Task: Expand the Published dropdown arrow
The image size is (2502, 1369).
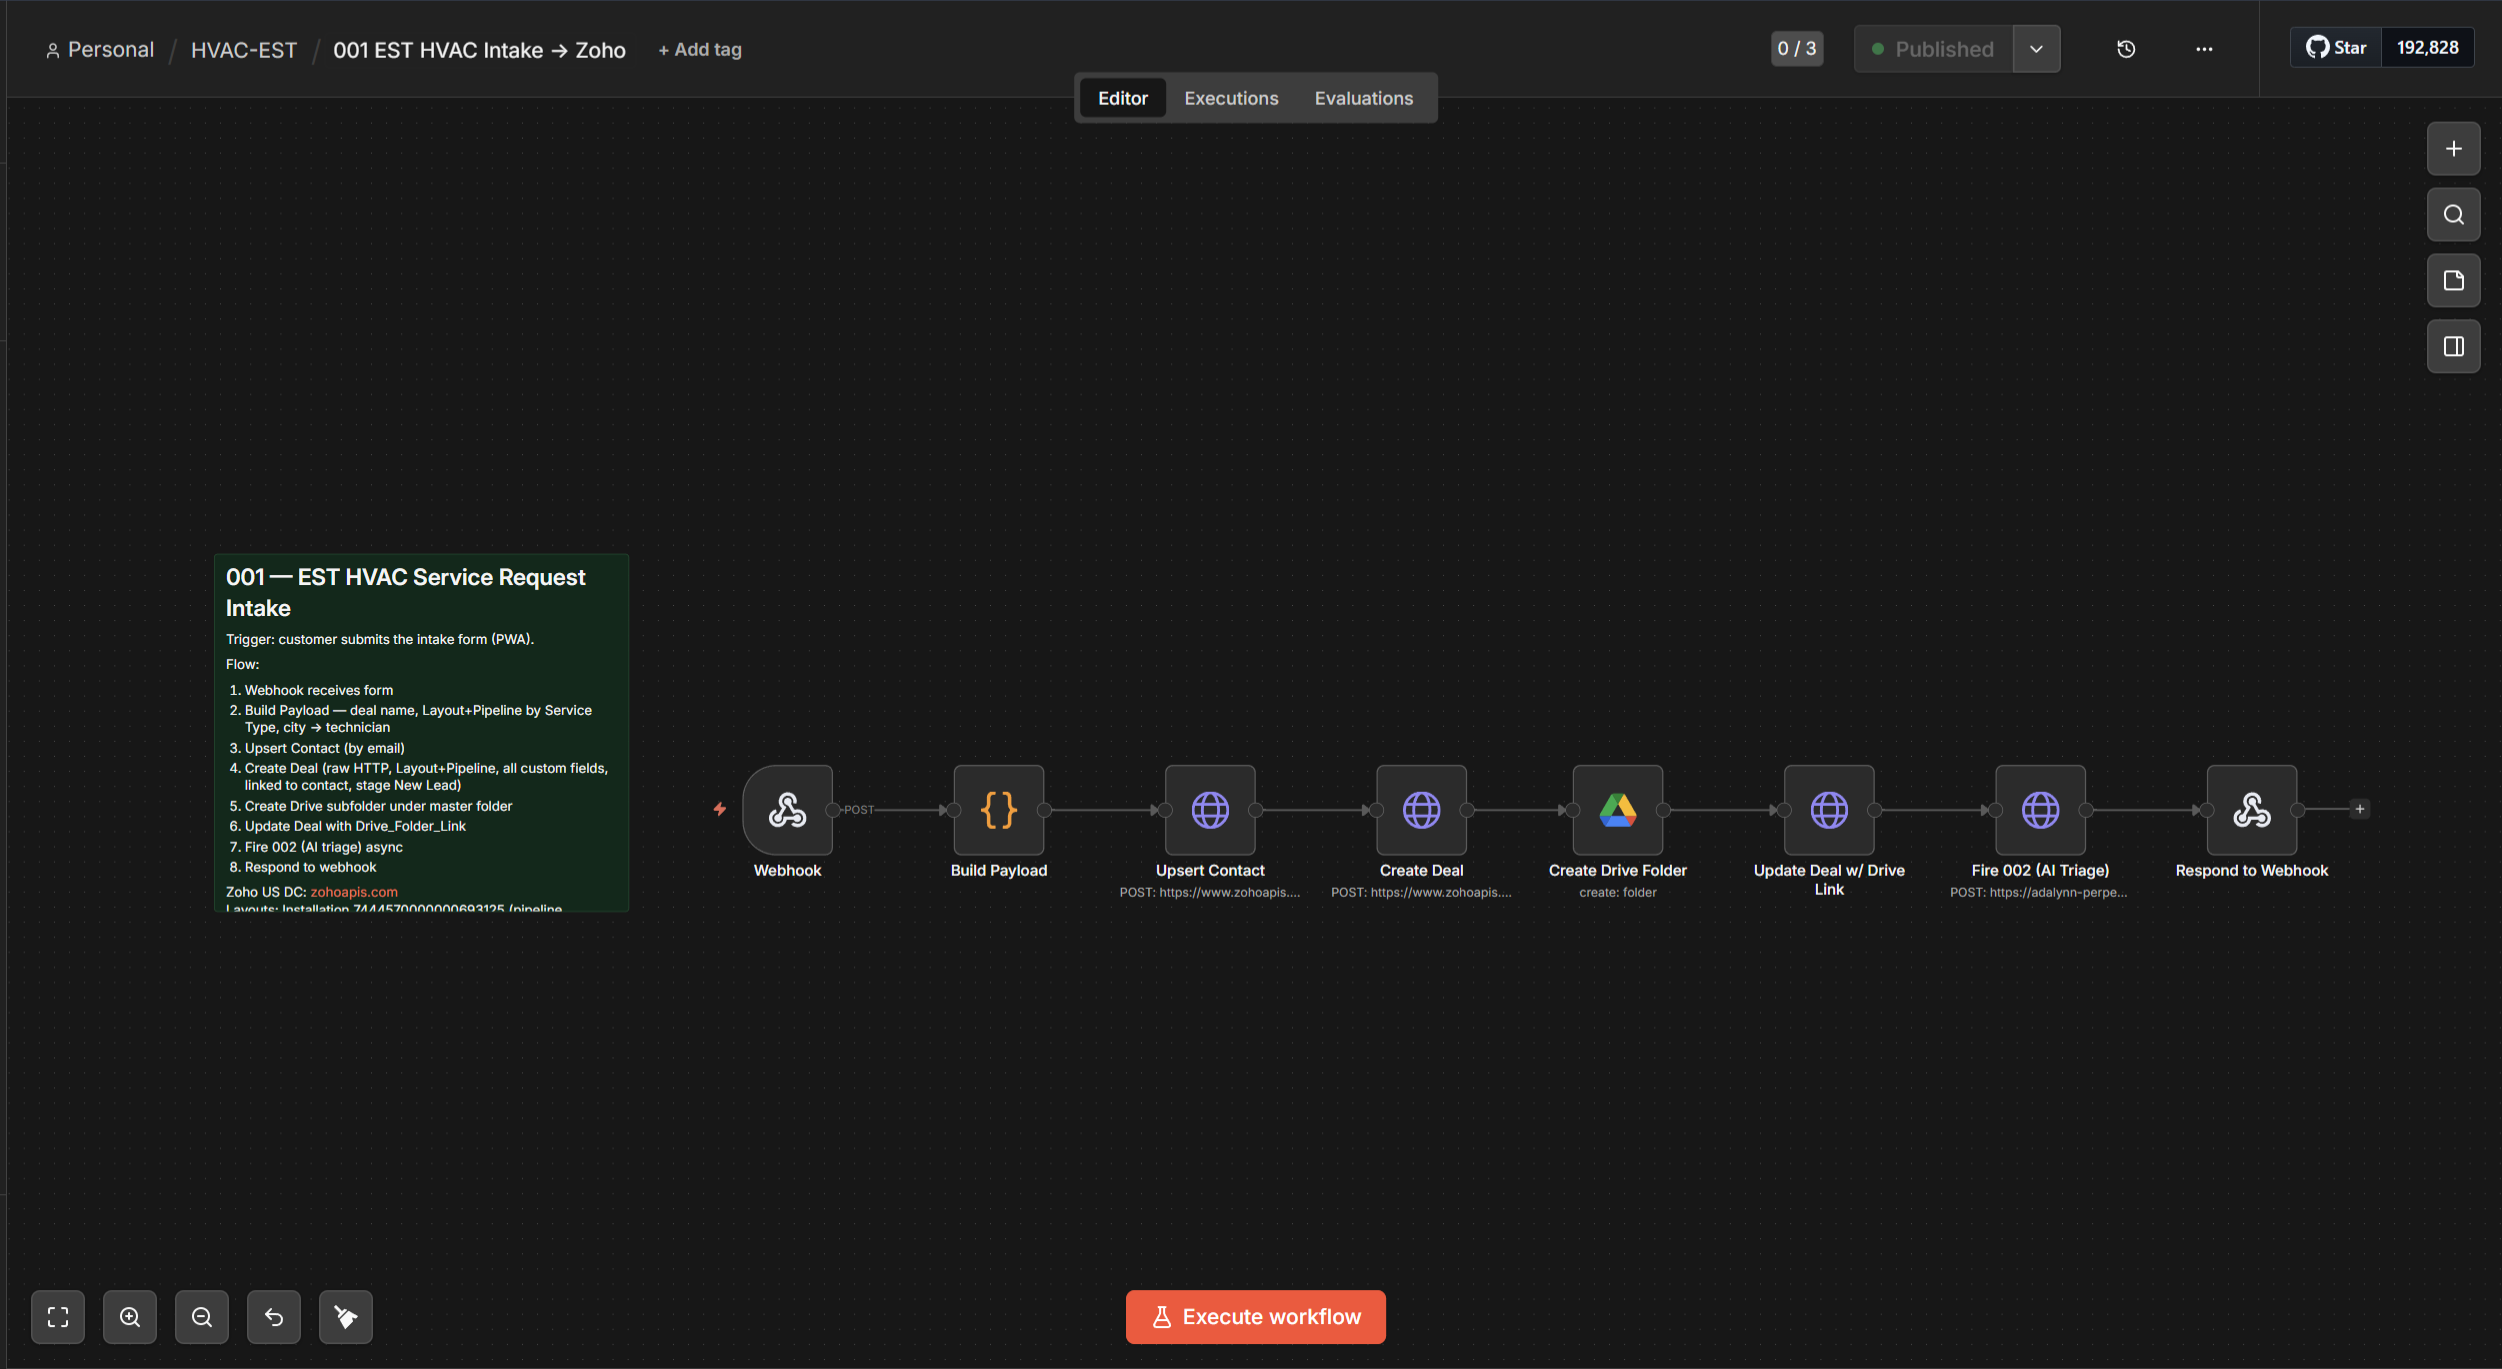Action: (2036, 49)
